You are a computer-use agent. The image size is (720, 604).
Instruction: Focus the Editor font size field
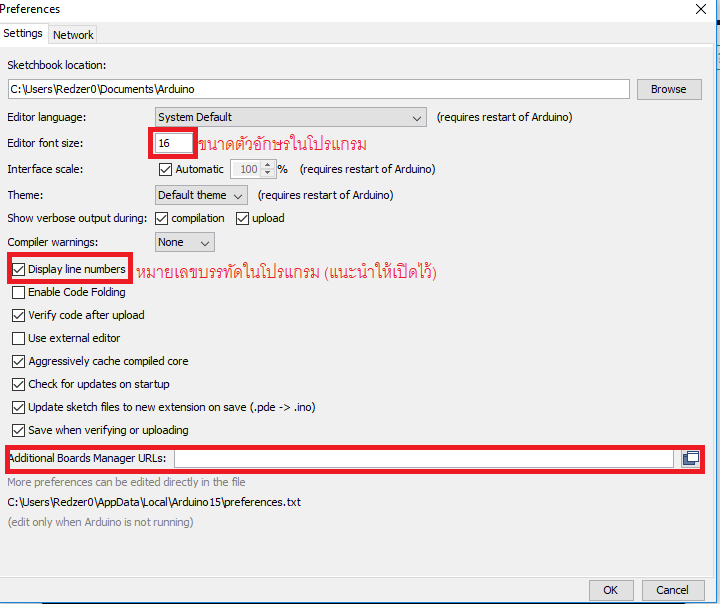pyautogui.click(x=174, y=143)
